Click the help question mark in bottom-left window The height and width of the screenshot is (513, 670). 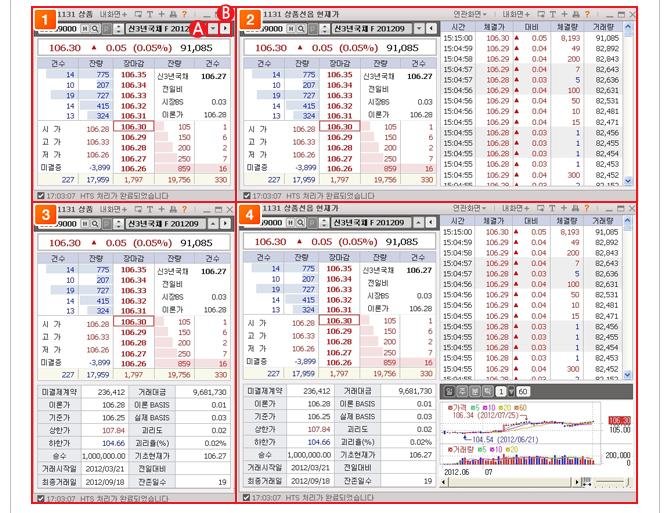click(185, 209)
